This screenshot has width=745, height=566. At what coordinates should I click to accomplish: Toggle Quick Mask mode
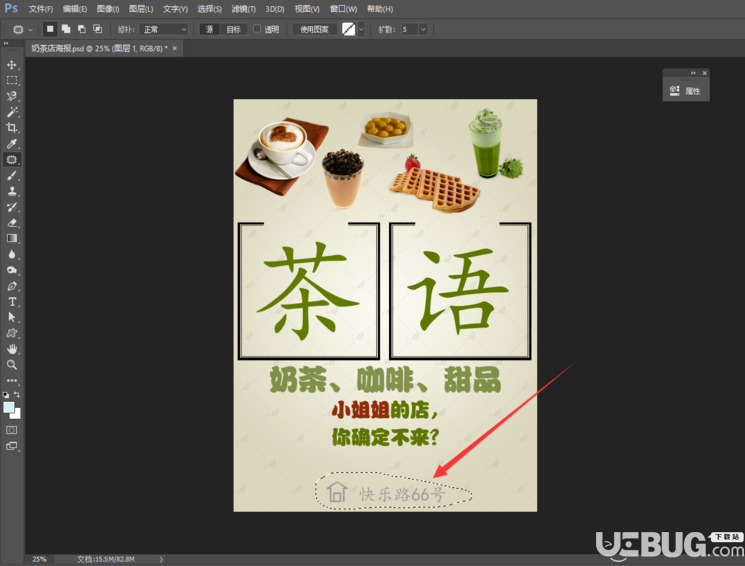click(x=12, y=430)
